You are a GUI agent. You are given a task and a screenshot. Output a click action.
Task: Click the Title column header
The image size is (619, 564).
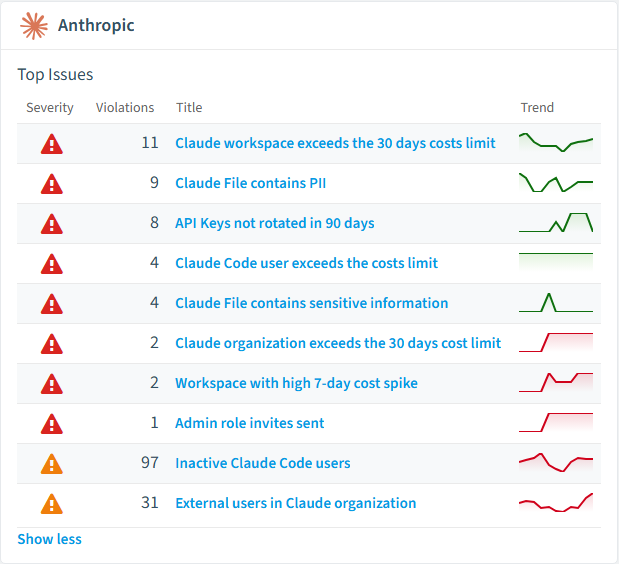pyautogui.click(x=189, y=108)
